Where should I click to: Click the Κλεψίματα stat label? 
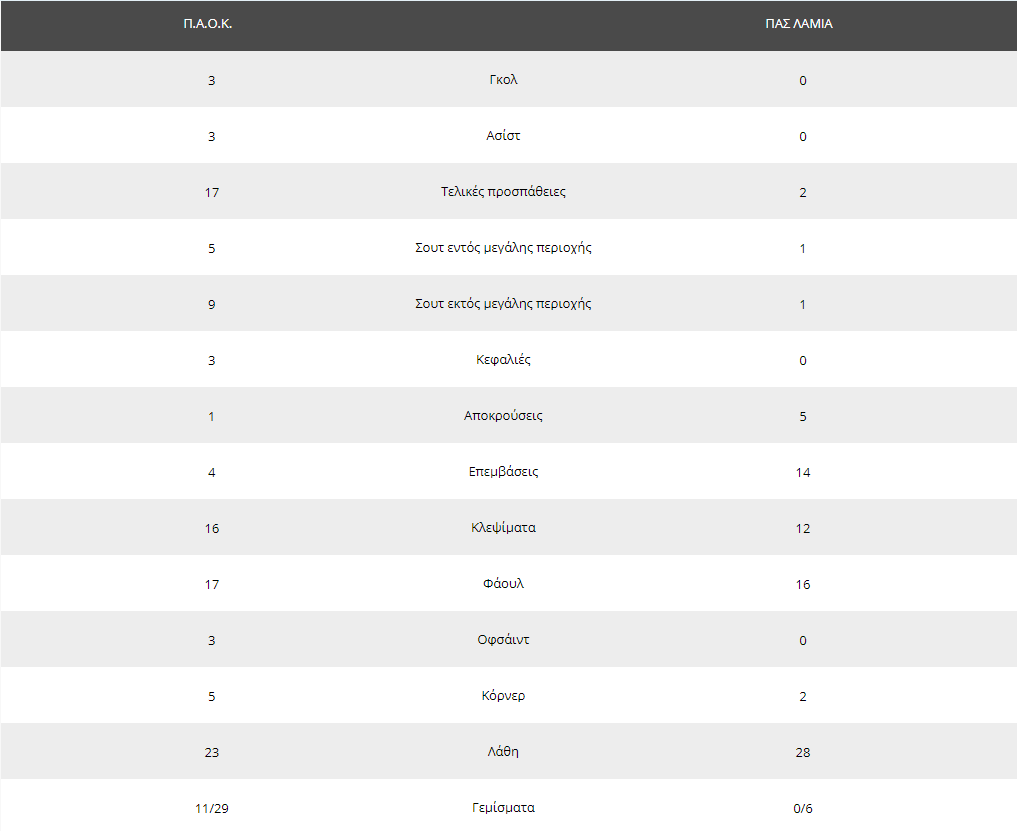[503, 528]
